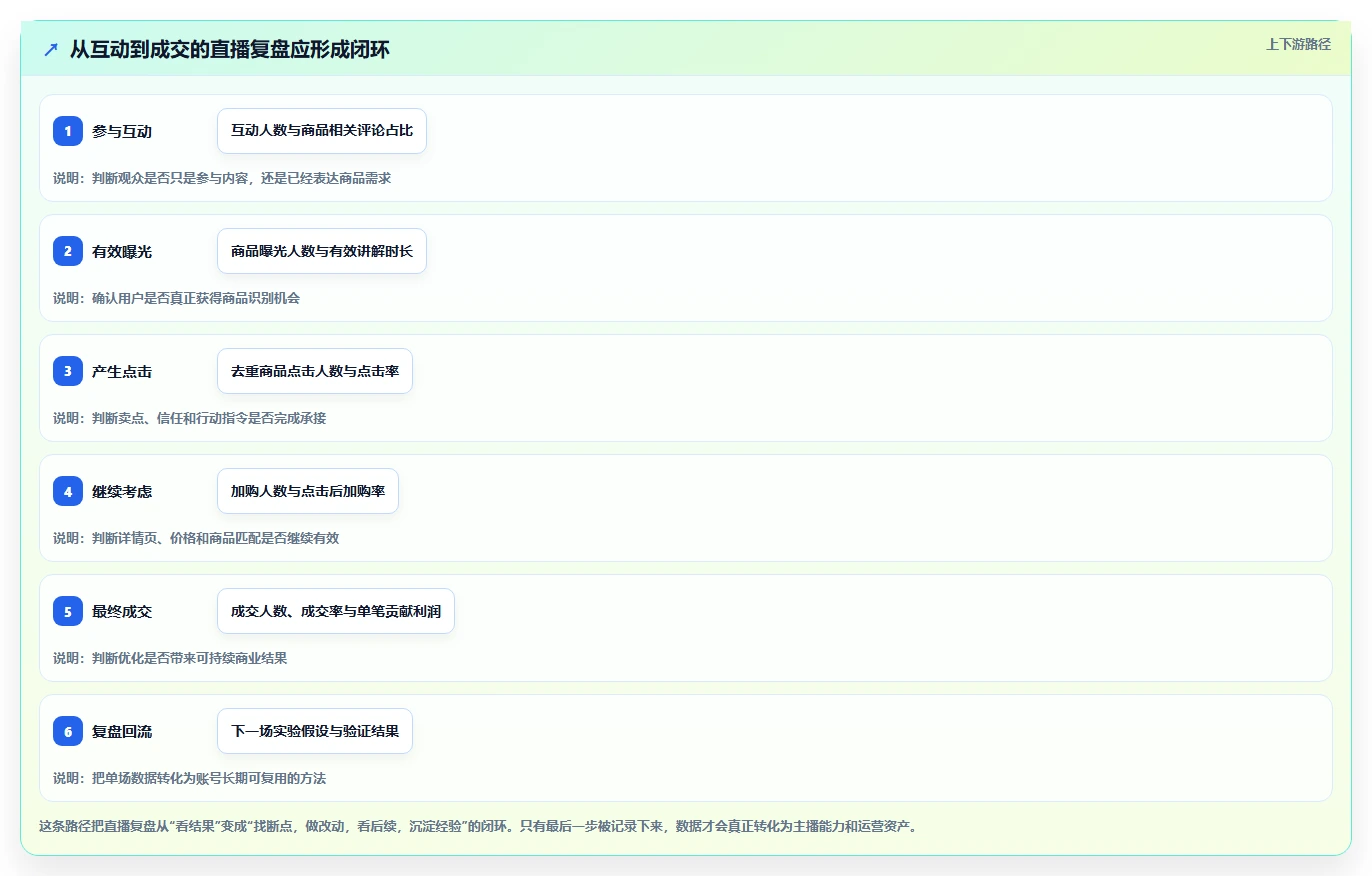Click the step name 产生点击
1372x876 pixels.
click(x=122, y=372)
